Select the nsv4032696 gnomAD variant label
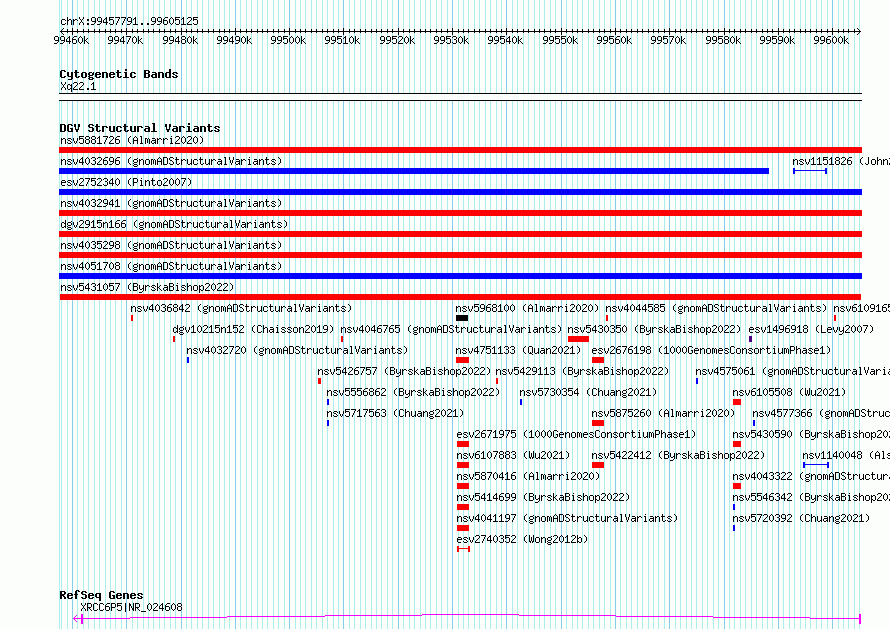 click(171, 161)
